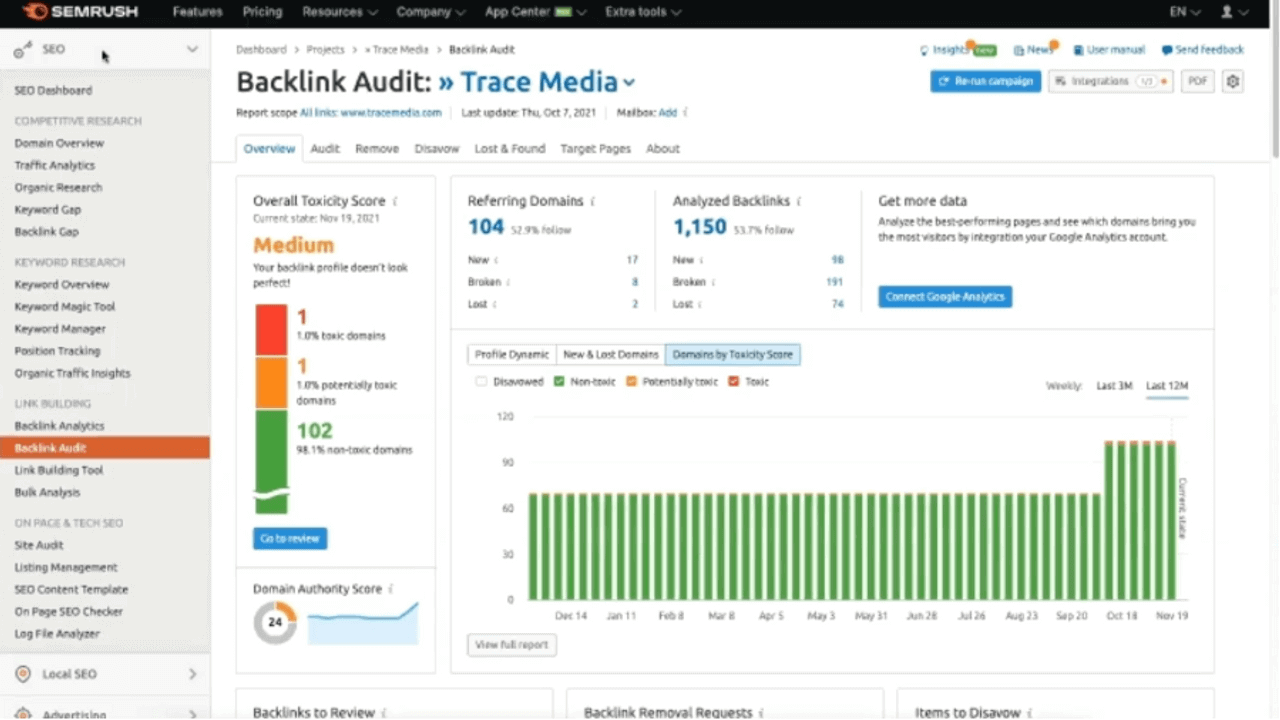Click the News icon in header
Screen dimensions: 1280x720
[1018, 50]
